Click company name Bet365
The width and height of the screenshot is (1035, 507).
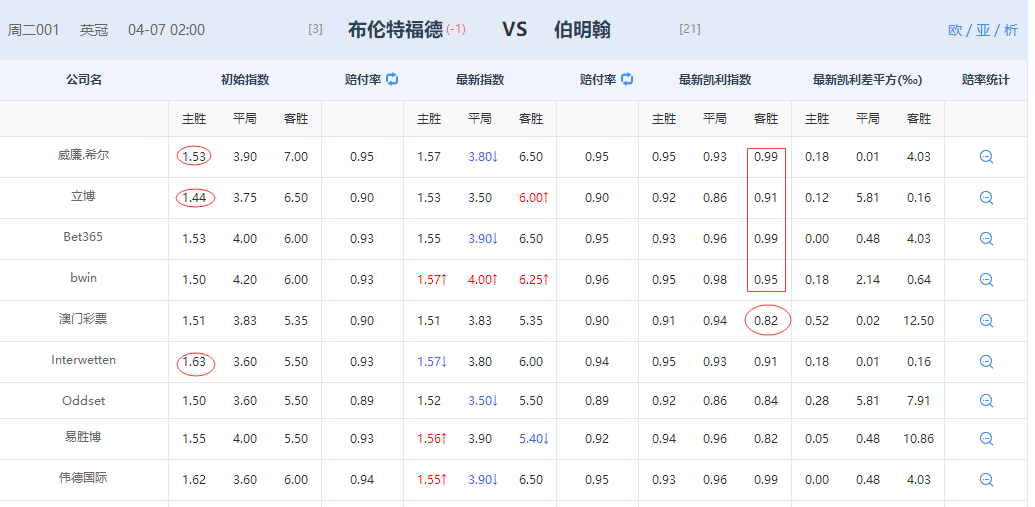pyautogui.click(x=83, y=237)
